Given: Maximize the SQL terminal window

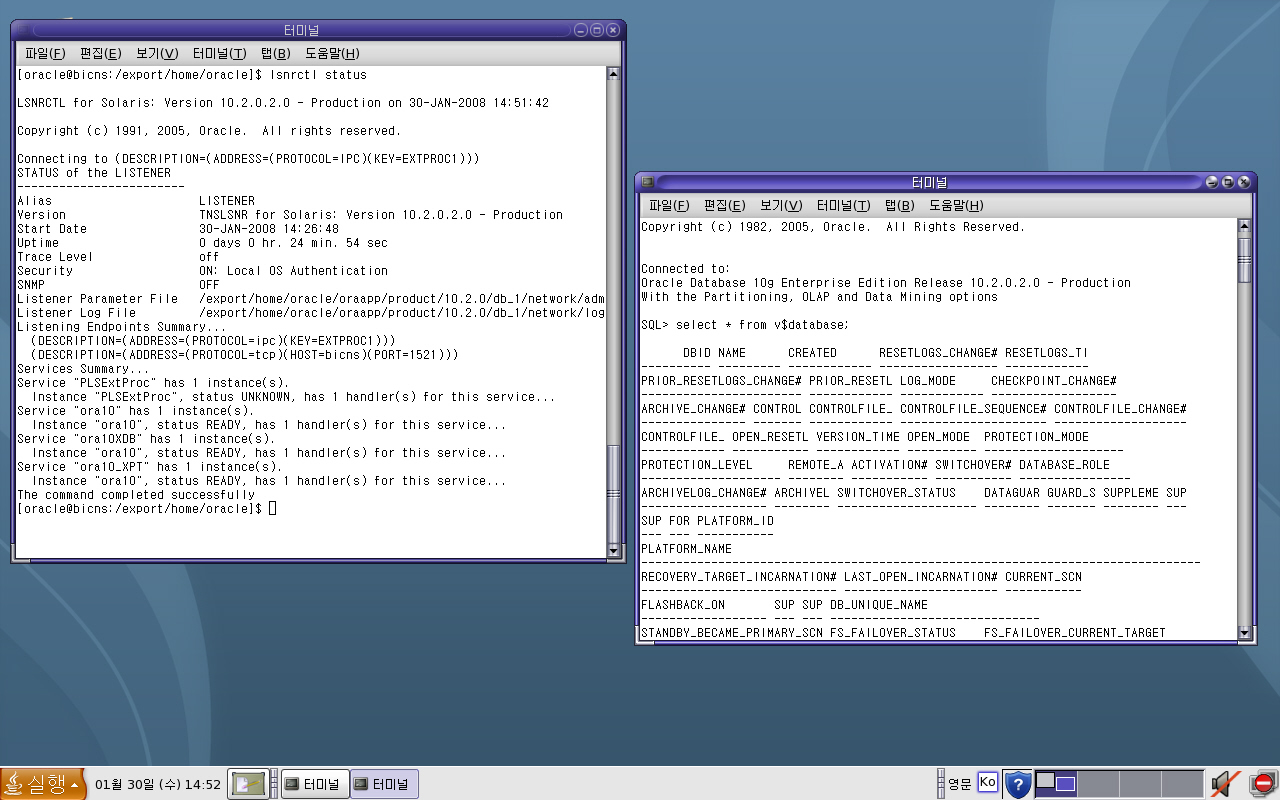Looking at the screenshot, I should [x=1227, y=182].
